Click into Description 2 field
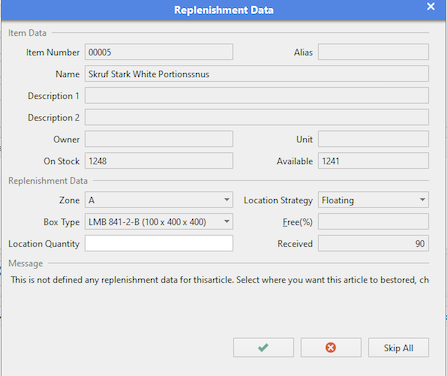The image size is (447, 376). pyautogui.click(x=257, y=117)
